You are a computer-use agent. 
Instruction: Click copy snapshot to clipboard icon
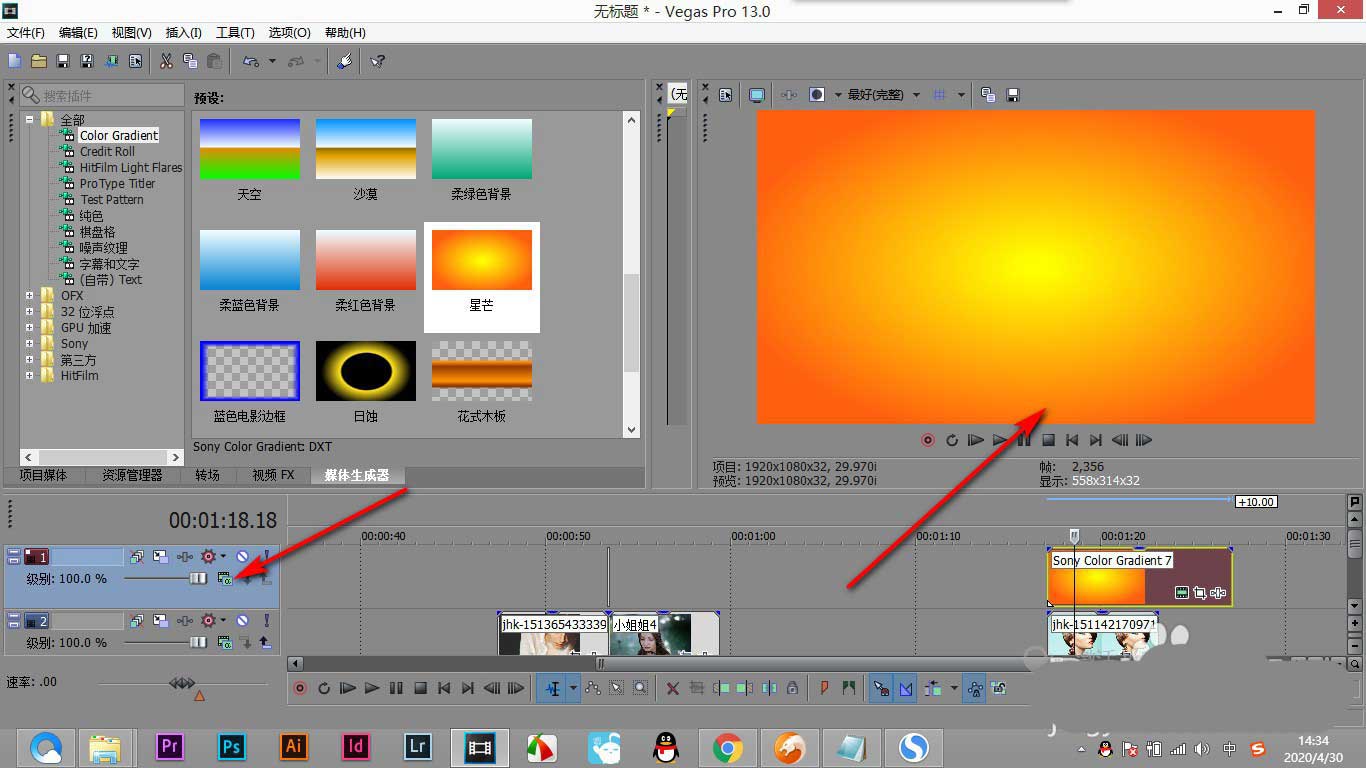click(x=989, y=95)
